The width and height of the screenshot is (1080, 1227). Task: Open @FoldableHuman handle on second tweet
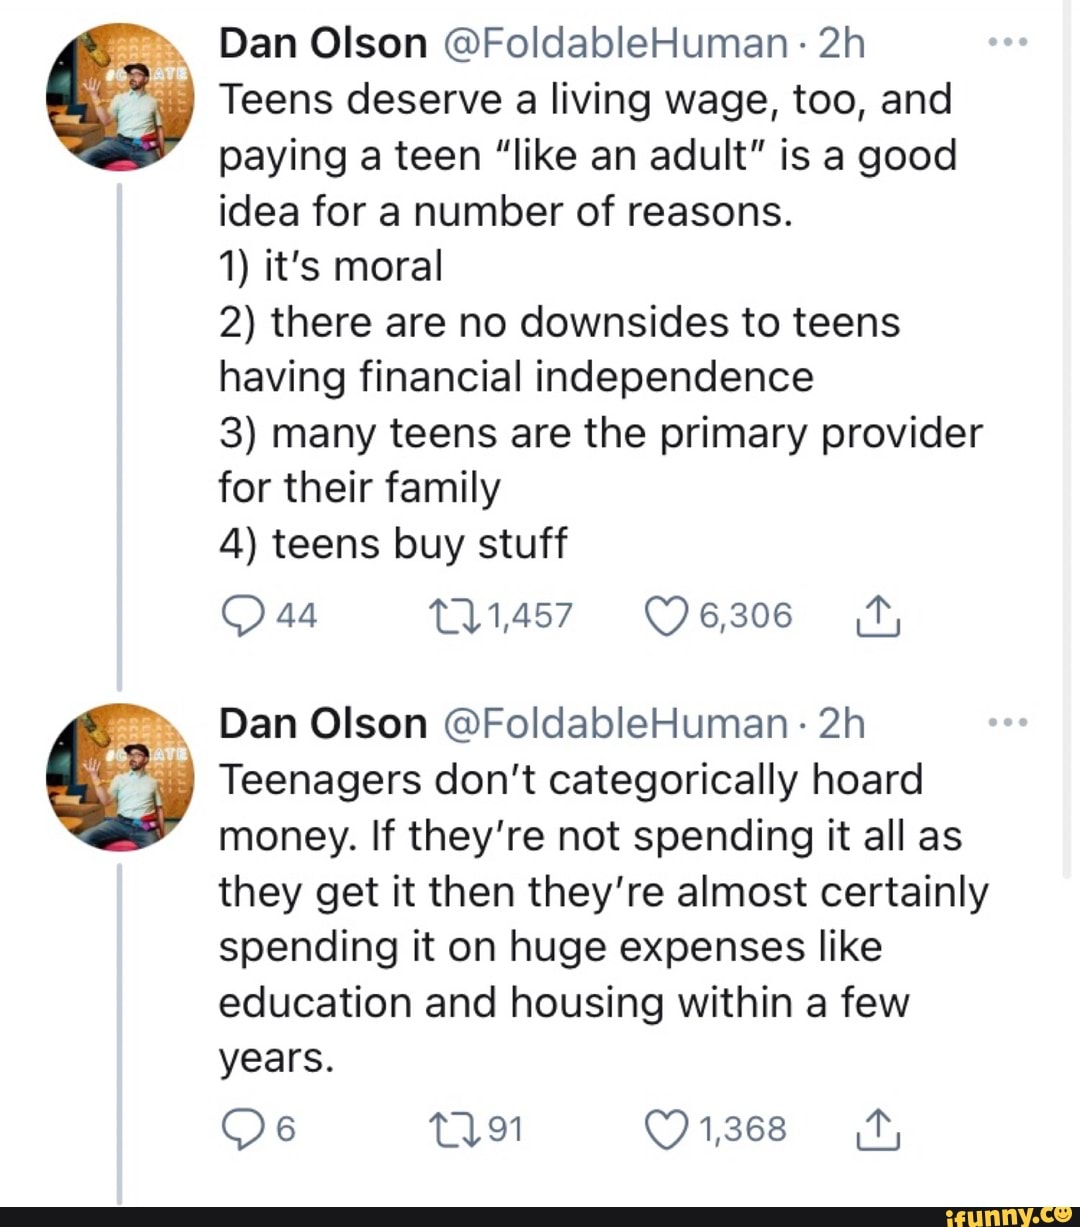click(x=613, y=723)
